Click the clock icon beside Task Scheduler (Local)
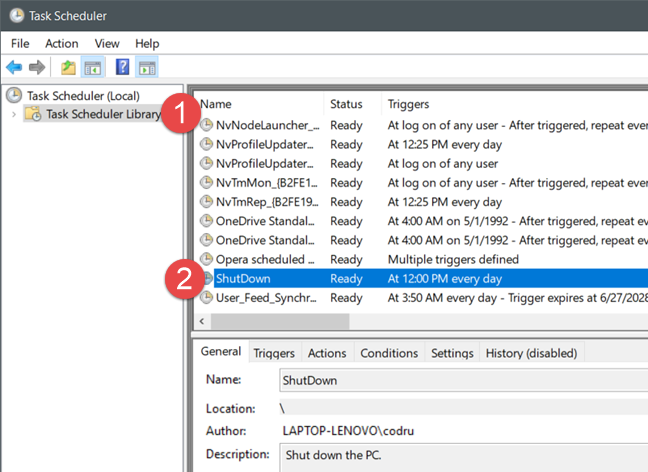The width and height of the screenshot is (648, 472). pos(14,95)
